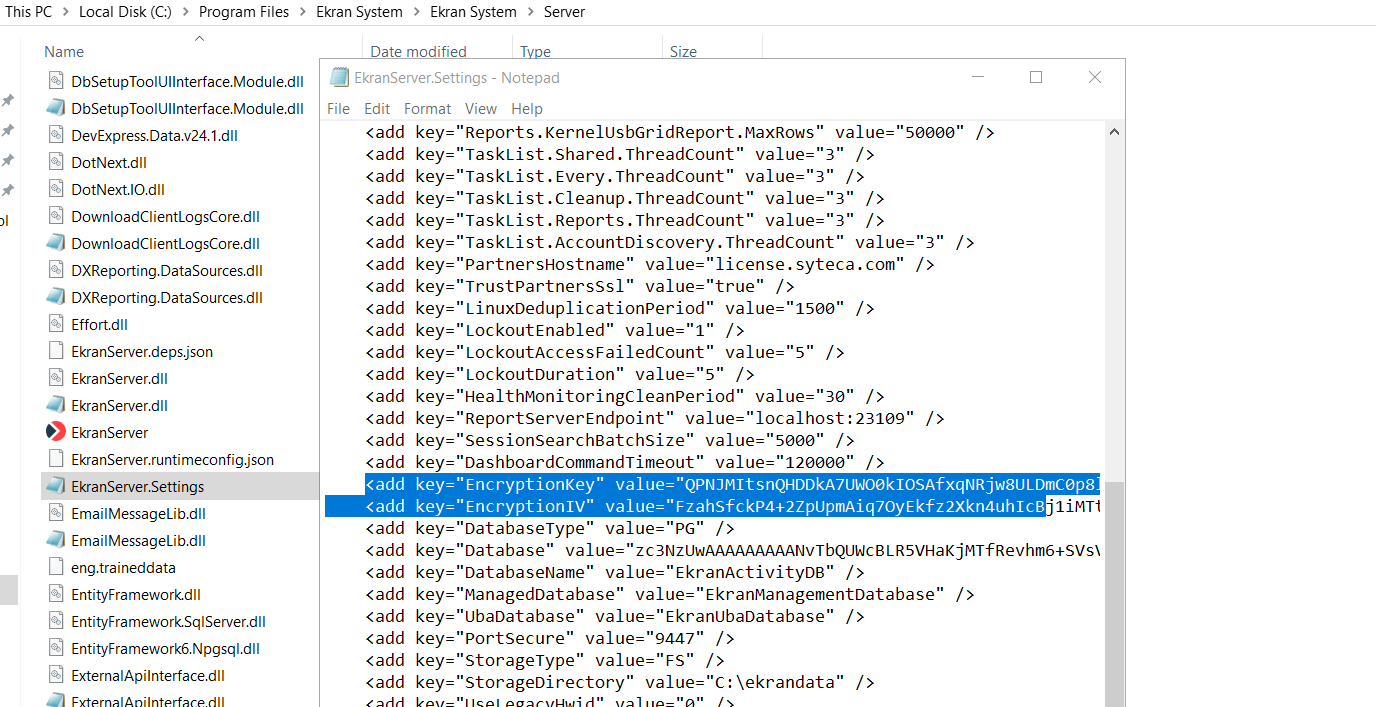Image resolution: width=1376 pixels, height=707 pixels.
Task: Select the second EkranServer.dll file icon
Action: [55, 405]
